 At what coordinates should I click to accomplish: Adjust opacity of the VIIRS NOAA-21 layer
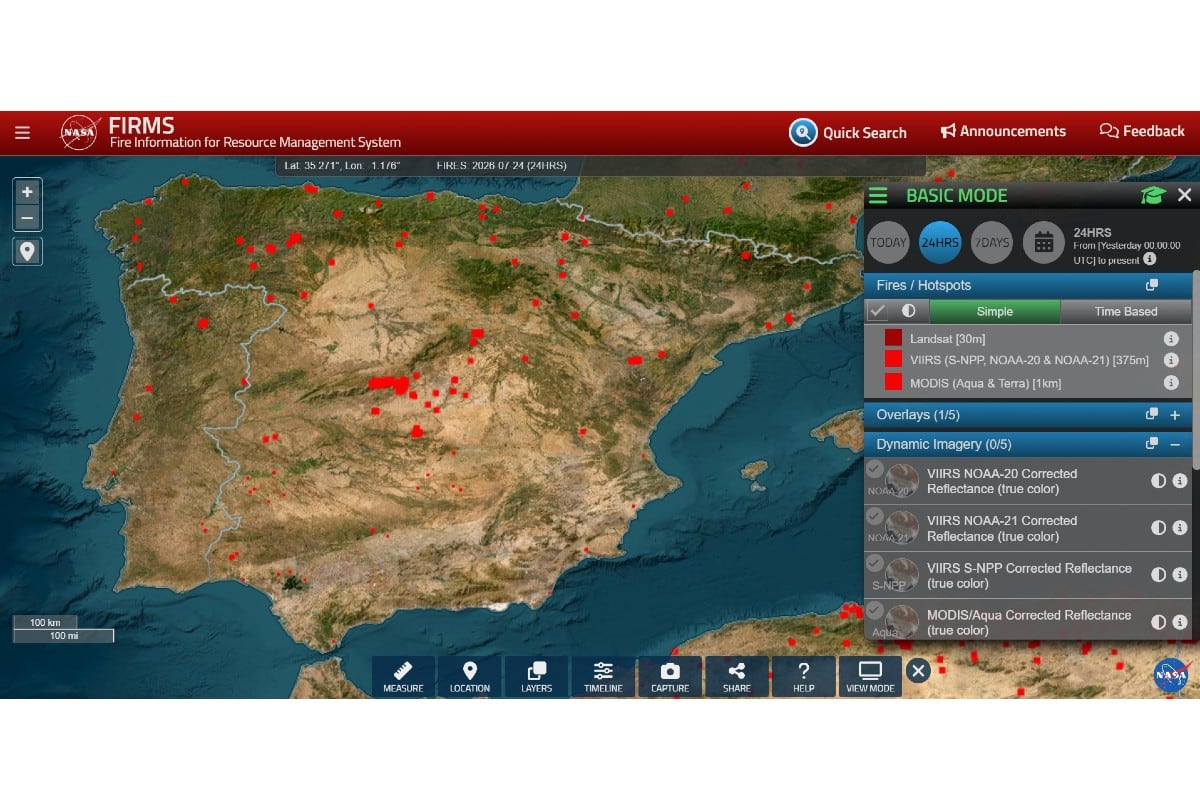(x=1159, y=528)
